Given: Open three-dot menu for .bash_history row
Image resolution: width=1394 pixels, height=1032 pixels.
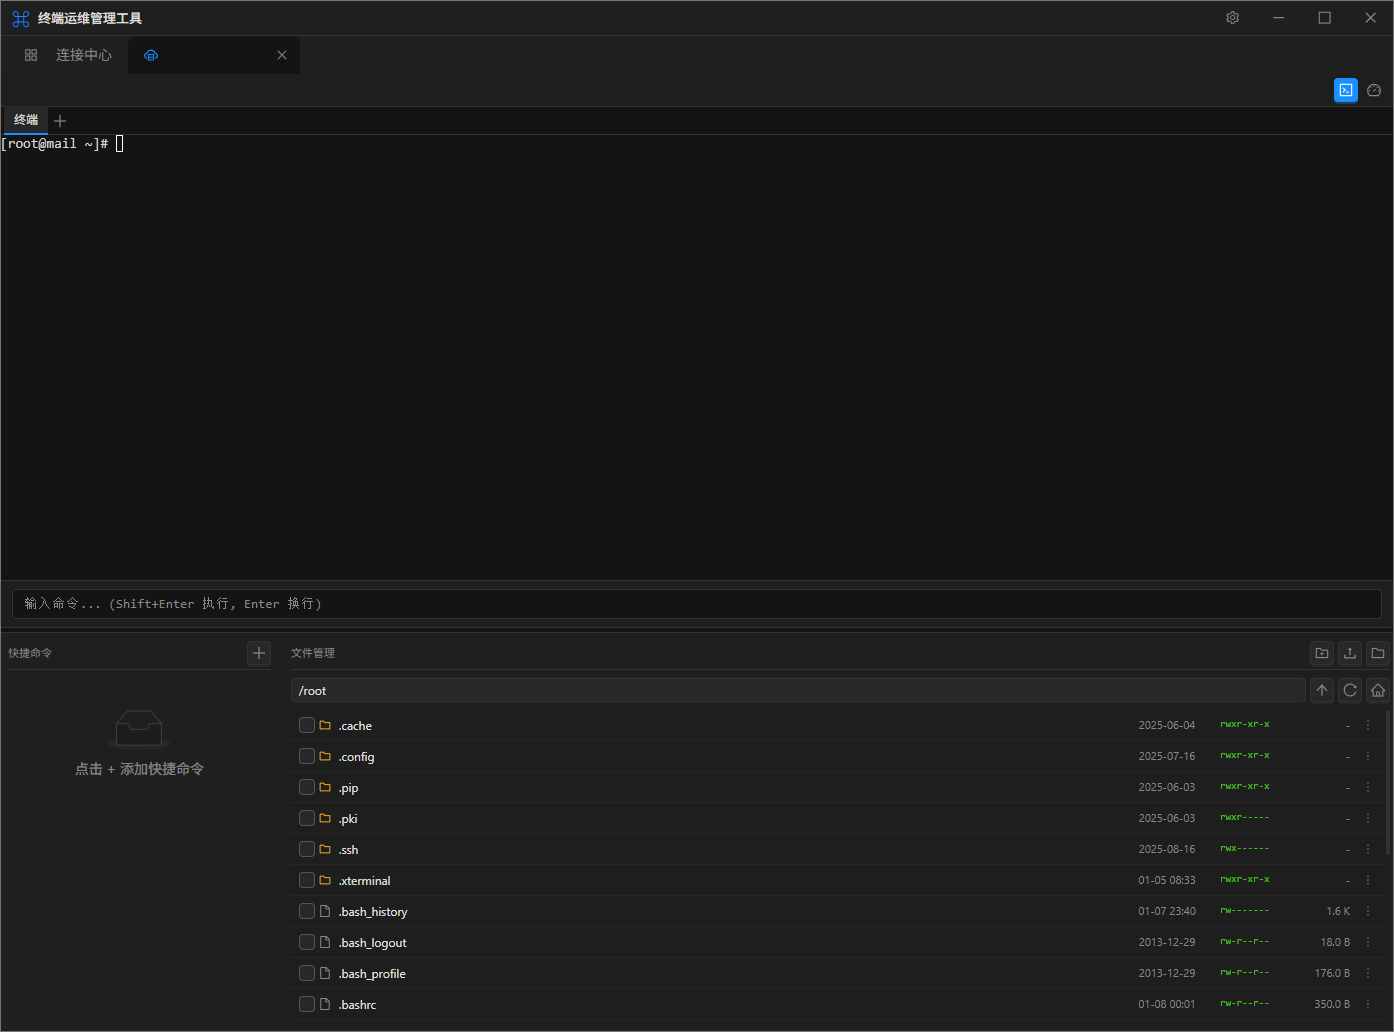Looking at the screenshot, I should point(1368,911).
